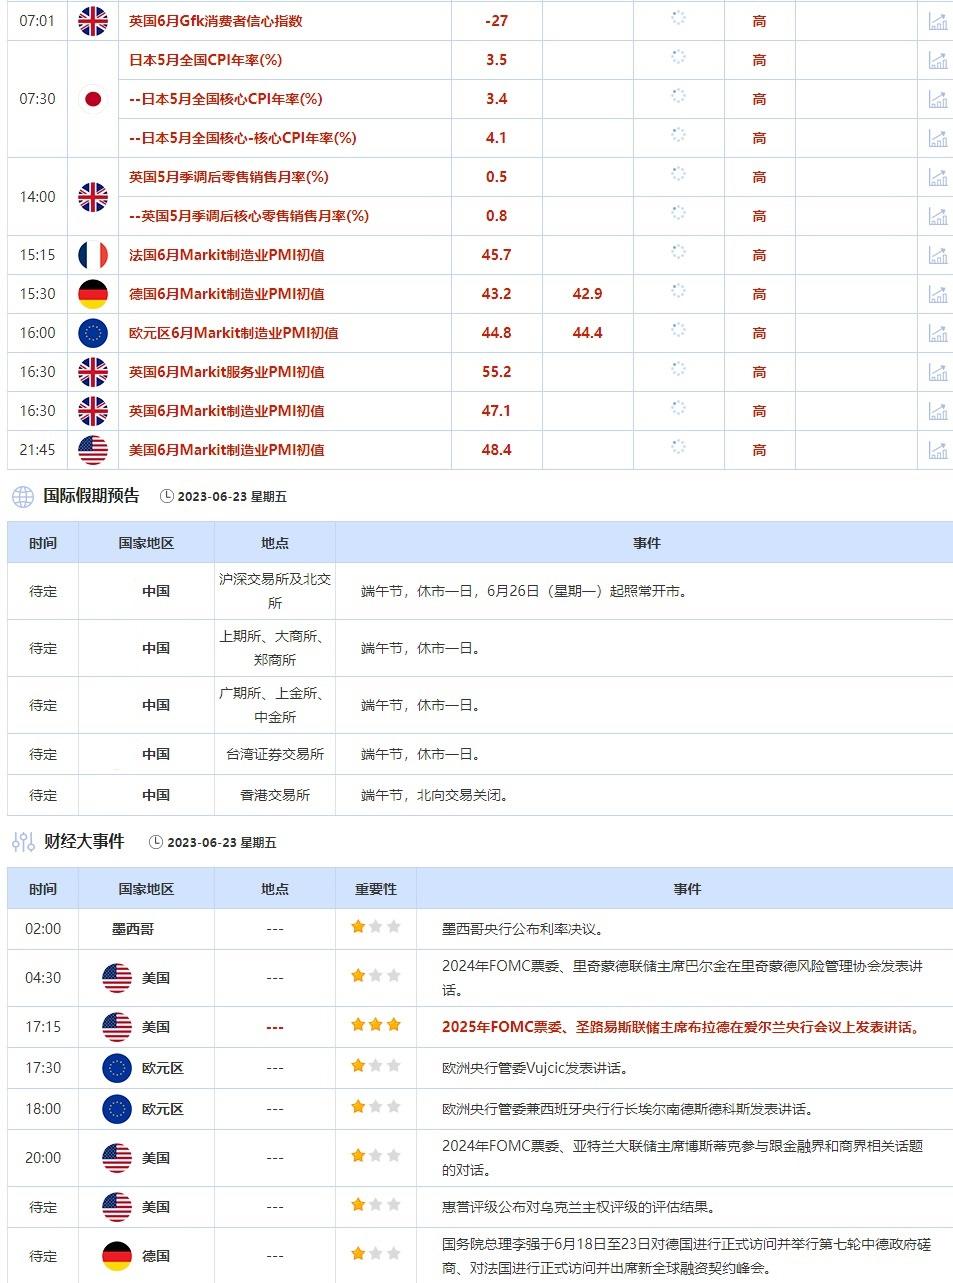Click the 42.9 forecast value for German PMI
Image resolution: width=953 pixels, height=1283 pixels.
pyautogui.click(x=587, y=293)
